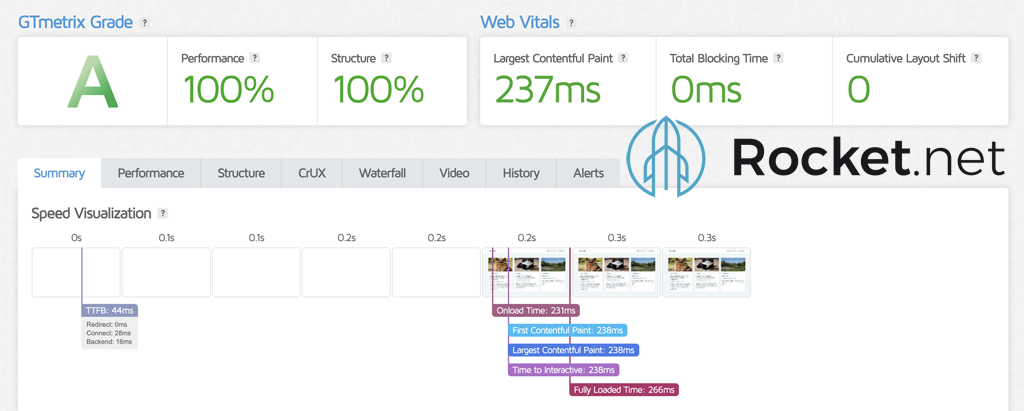The image size is (1024, 411).
Task: Click Largest Contentful Paint: 238ms marker
Action: coord(573,350)
